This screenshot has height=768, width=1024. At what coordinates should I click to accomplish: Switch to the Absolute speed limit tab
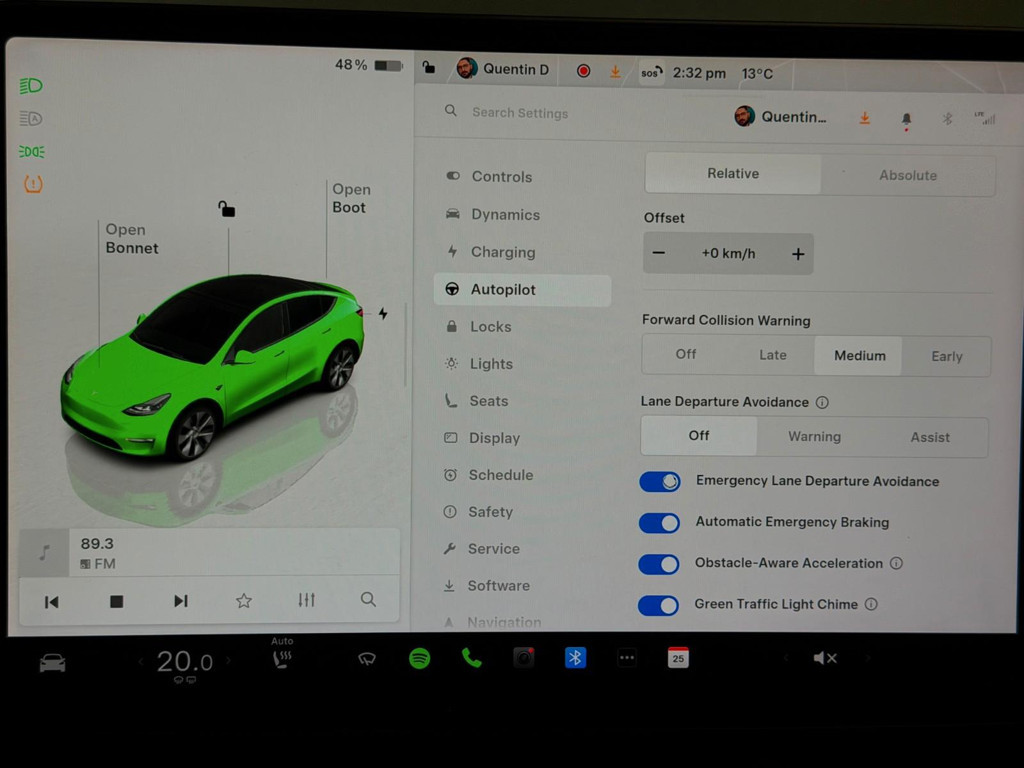click(x=908, y=175)
